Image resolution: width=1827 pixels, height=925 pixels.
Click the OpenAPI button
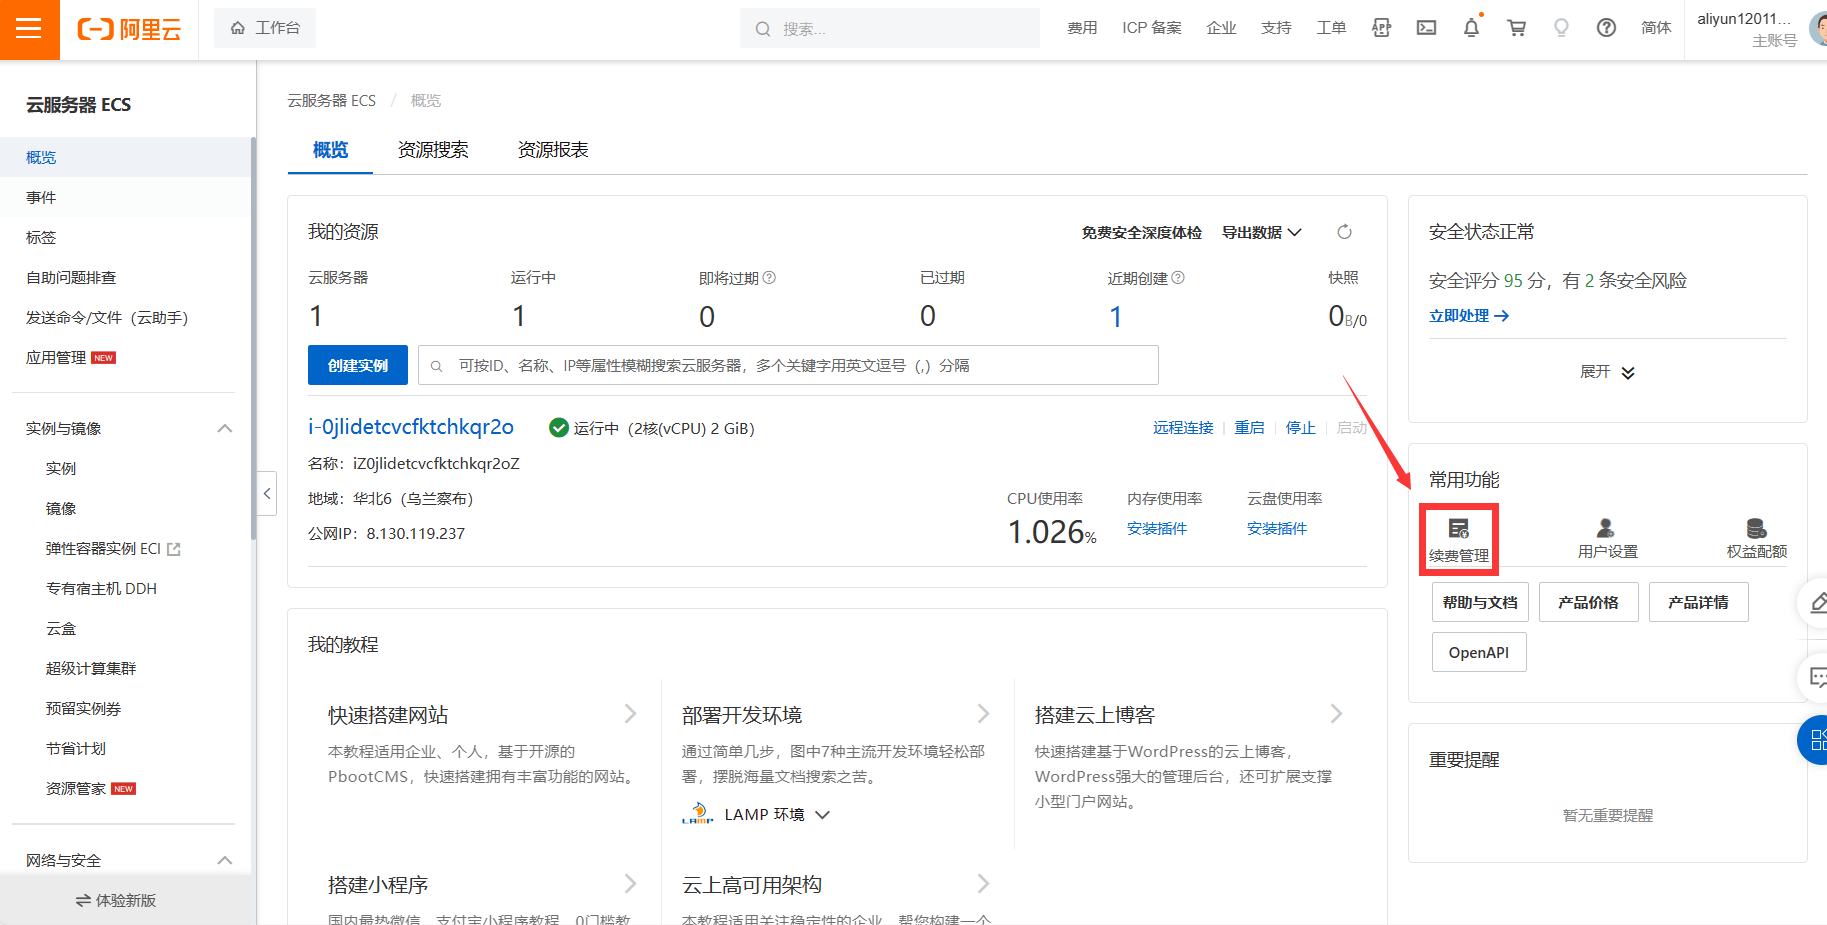(1479, 652)
